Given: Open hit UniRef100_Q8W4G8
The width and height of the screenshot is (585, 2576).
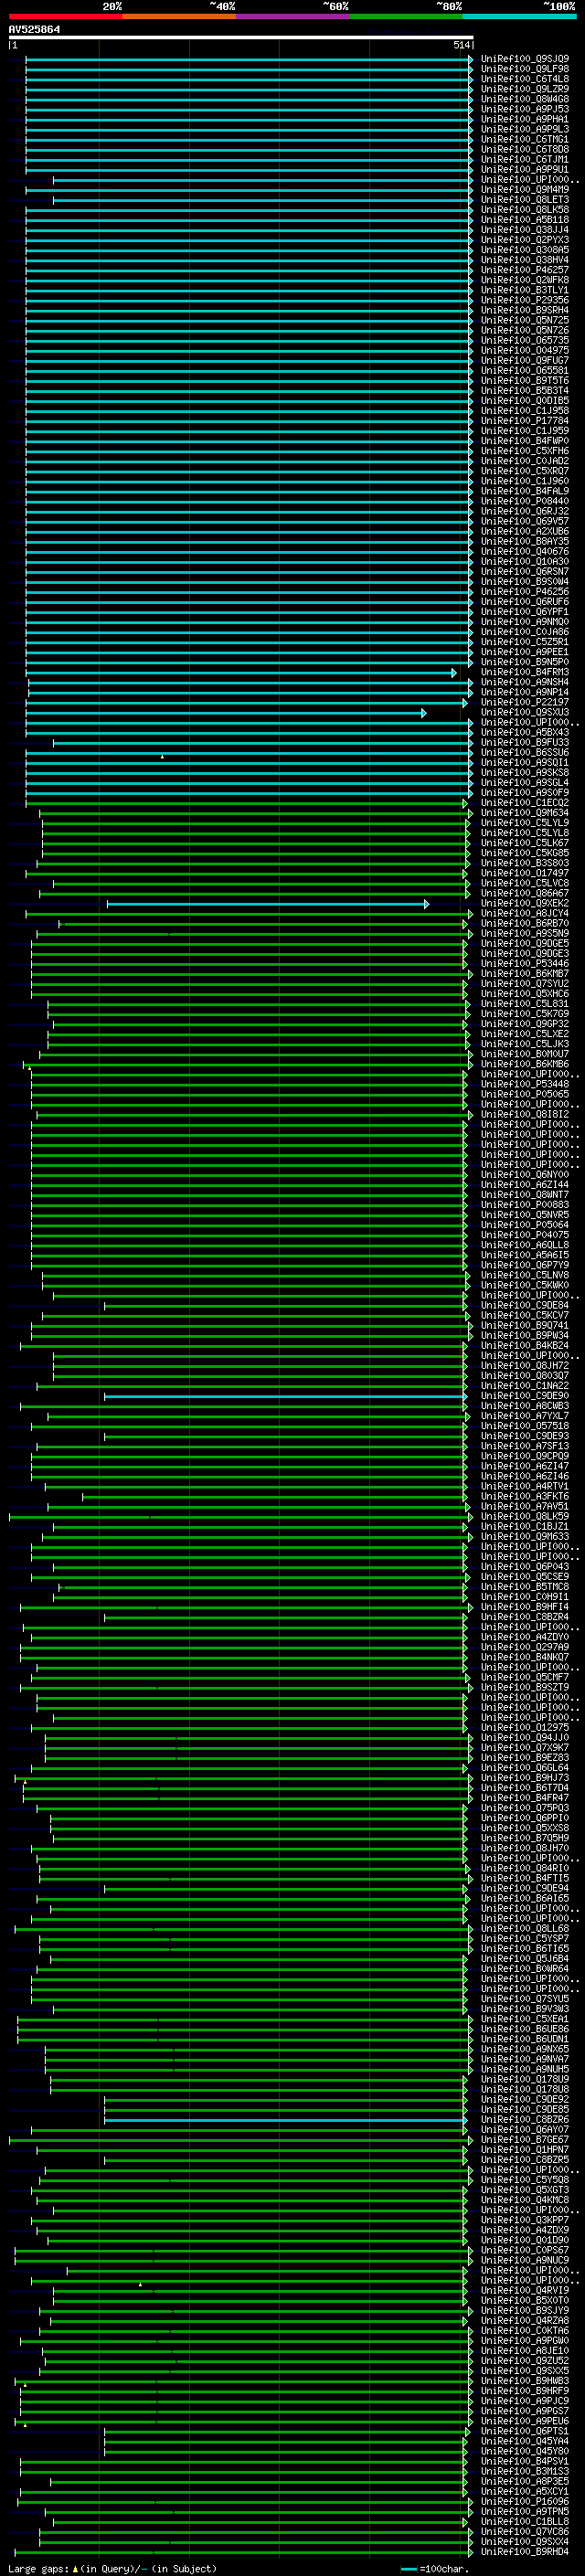Looking at the screenshot, I should tap(525, 99).
